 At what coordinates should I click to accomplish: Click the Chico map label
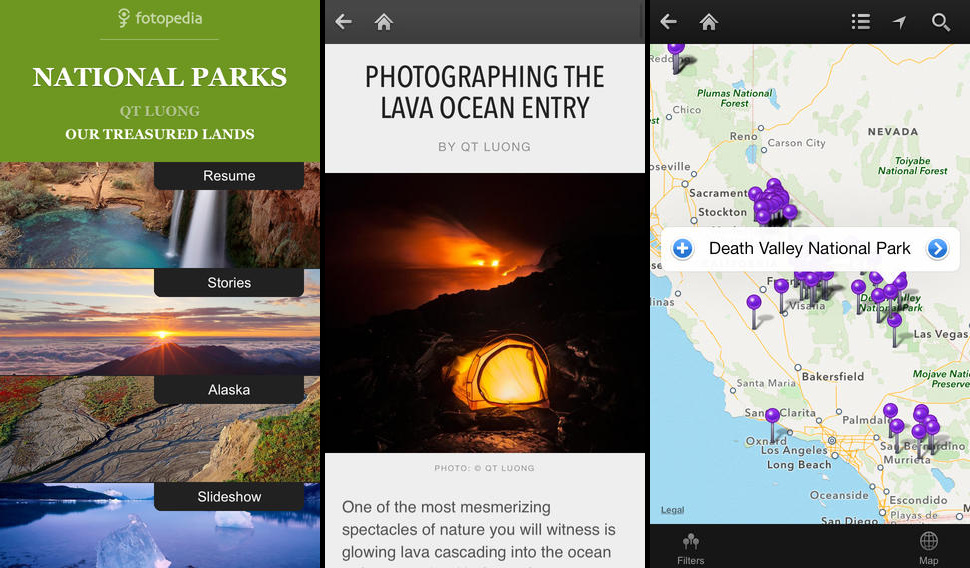[687, 110]
